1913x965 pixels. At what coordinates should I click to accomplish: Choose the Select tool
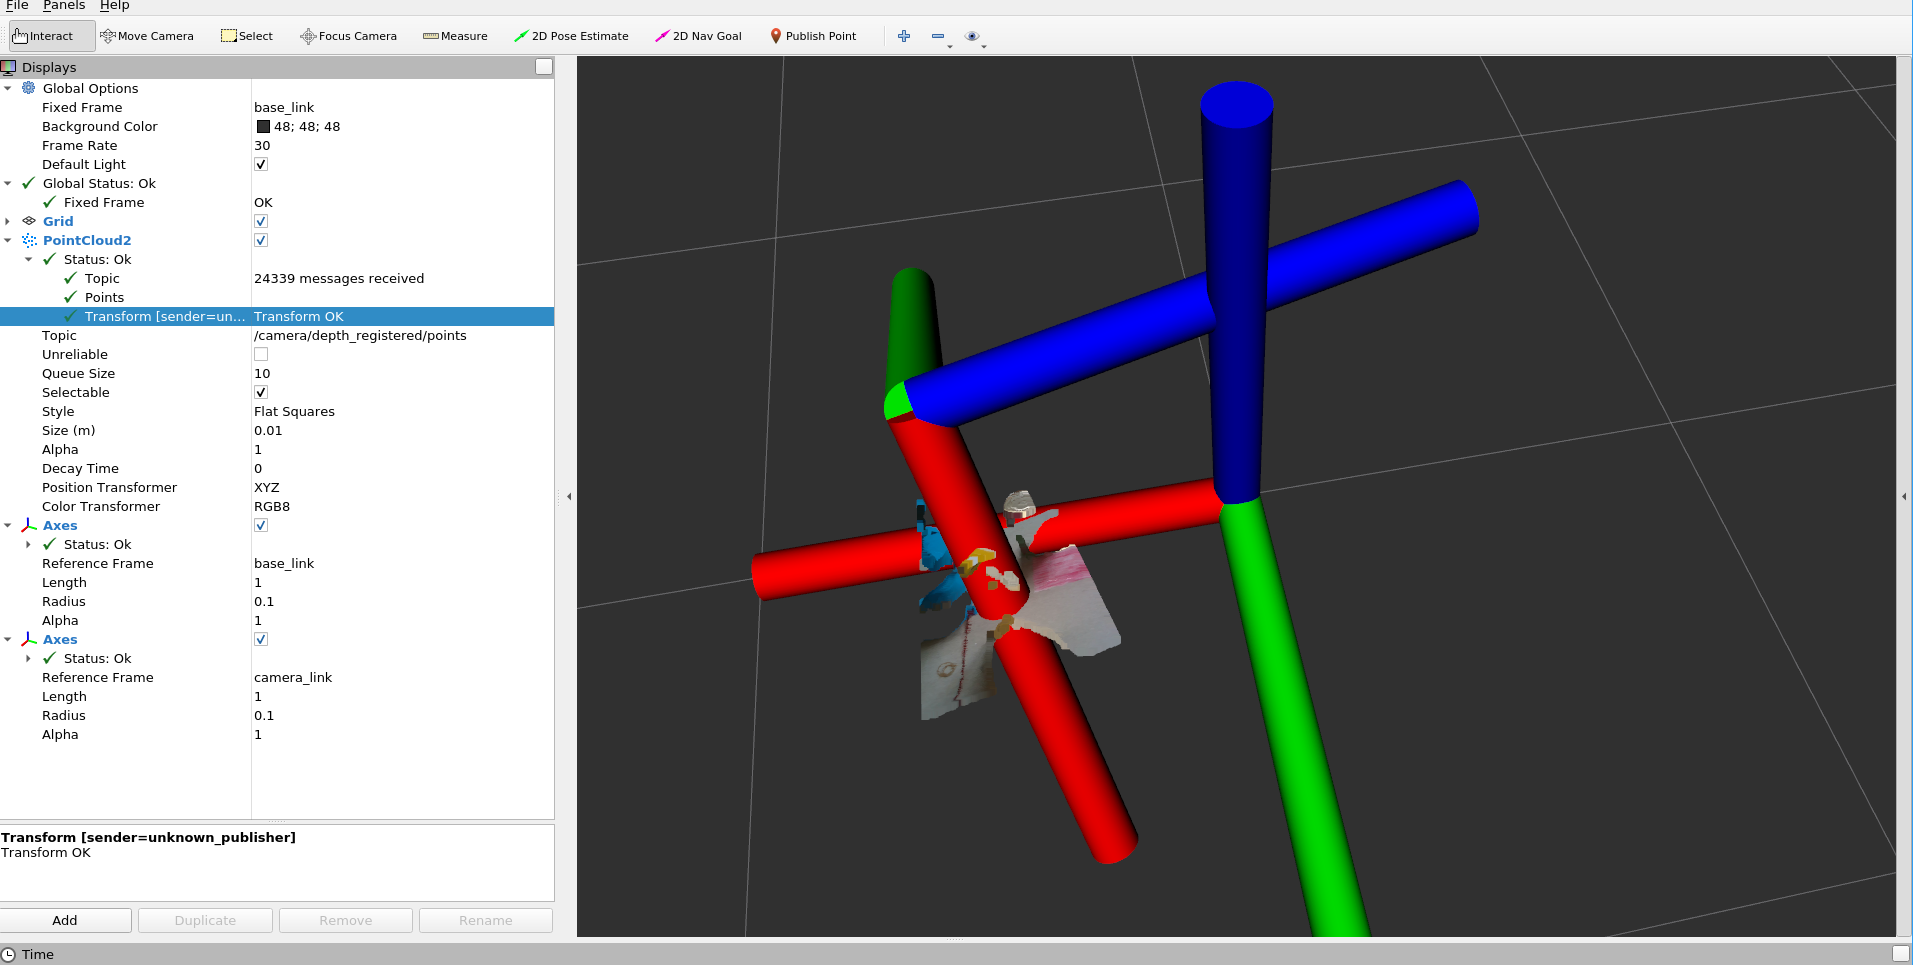pos(247,36)
